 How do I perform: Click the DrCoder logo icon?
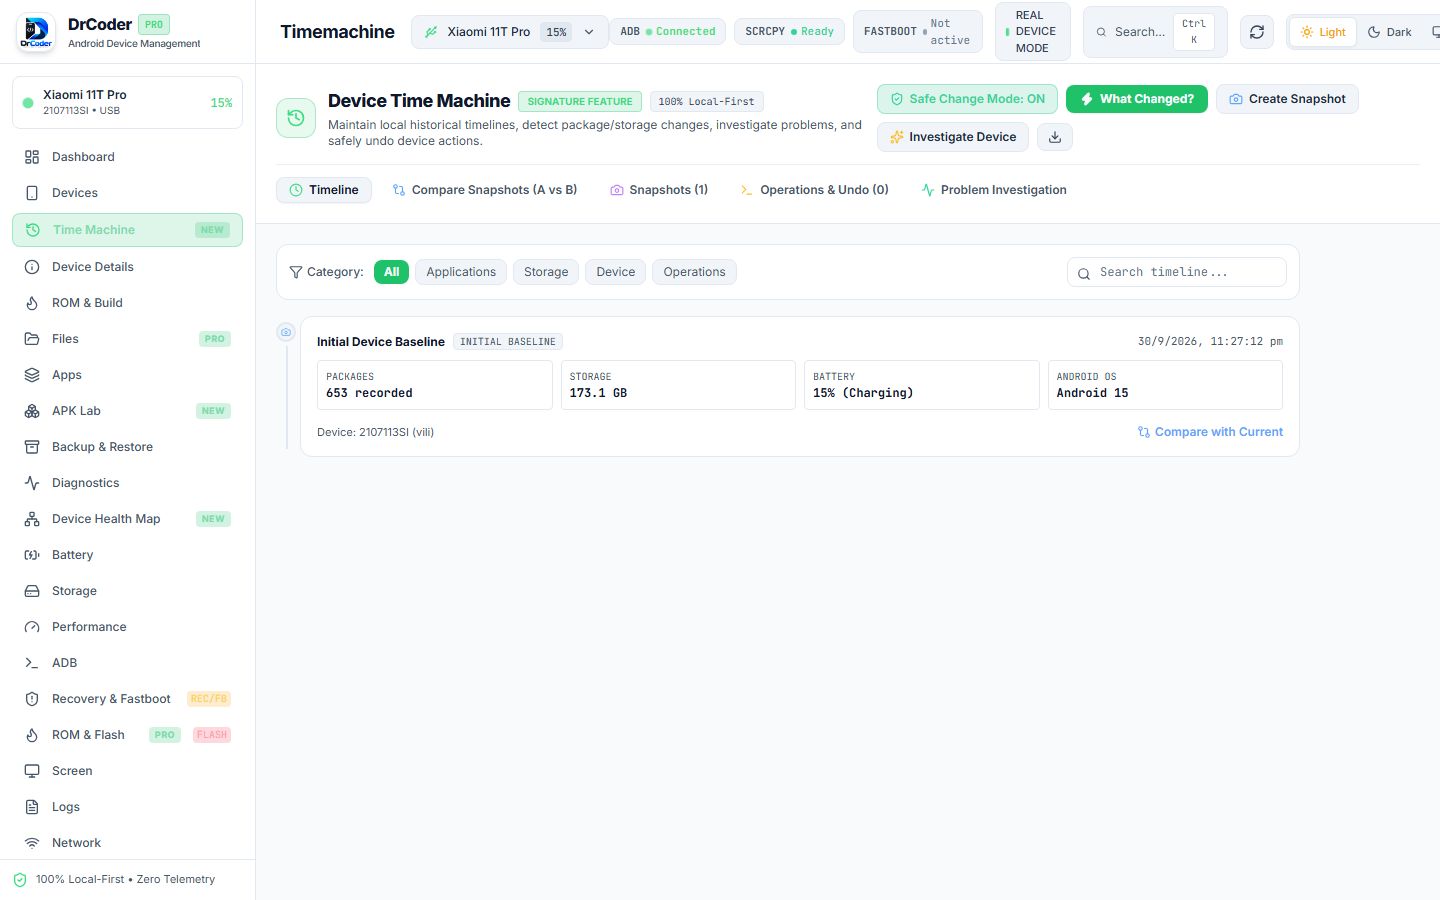pyautogui.click(x=37, y=32)
